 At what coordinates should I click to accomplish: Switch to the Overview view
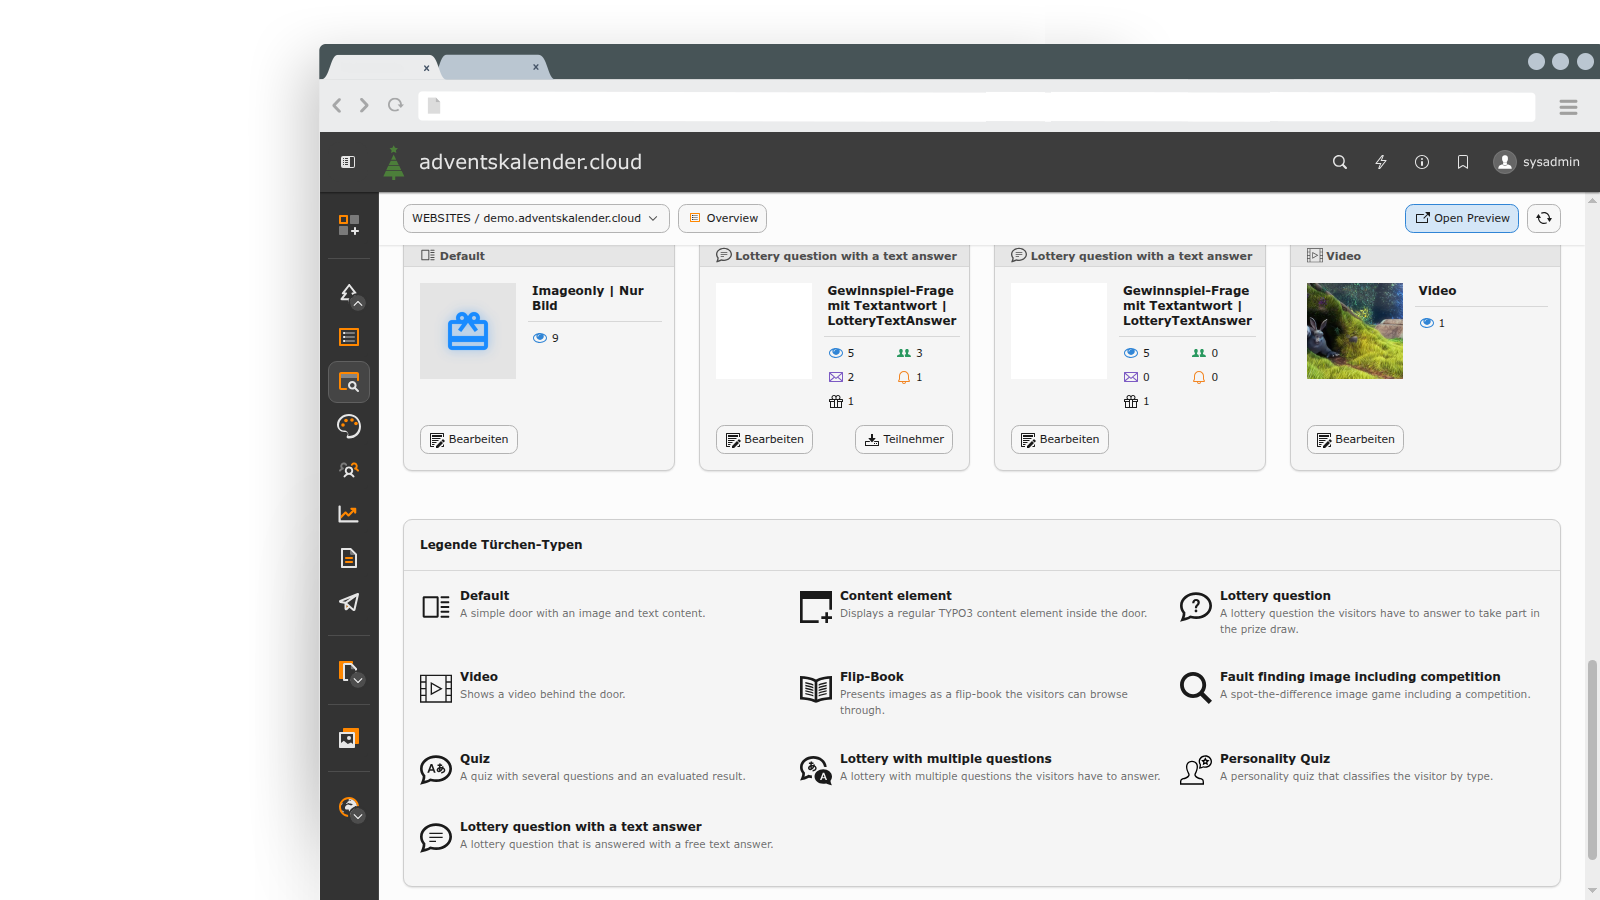click(x=722, y=218)
